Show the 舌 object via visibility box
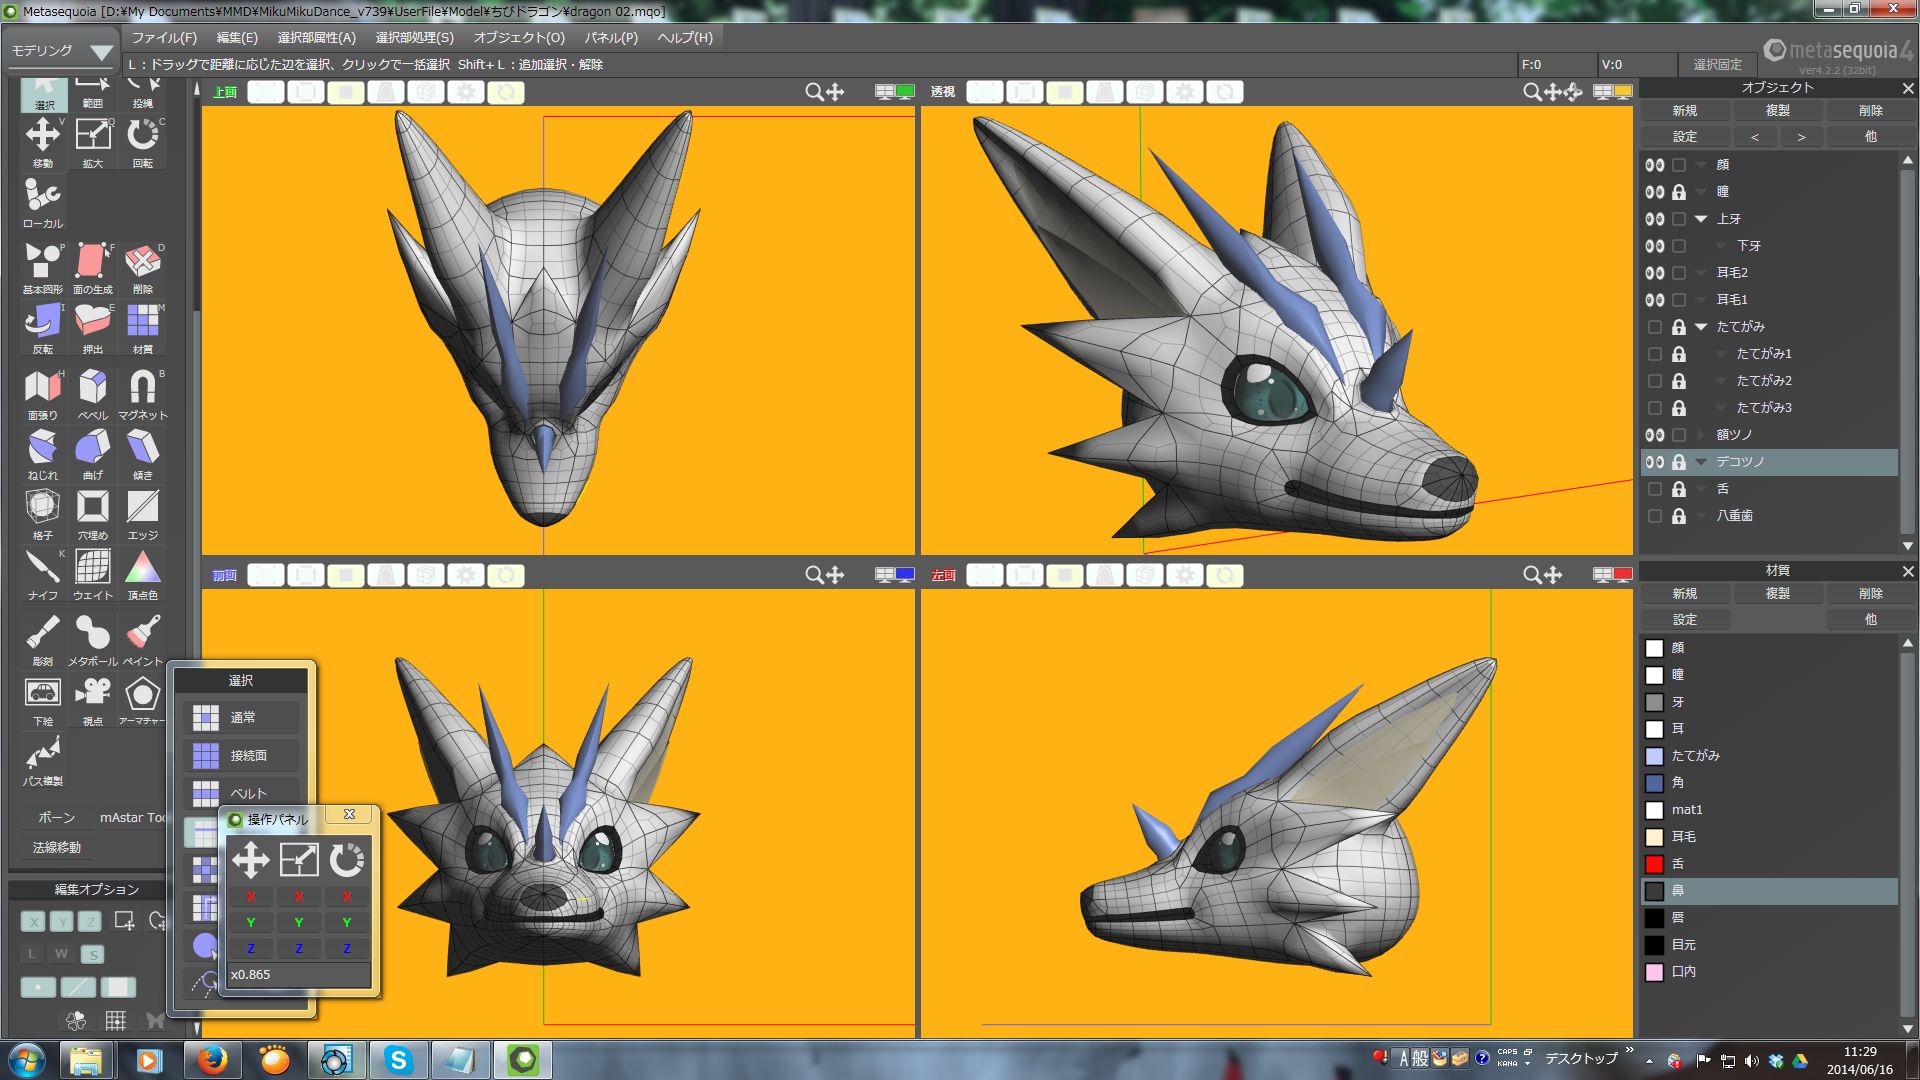This screenshot has height=1080, width=1920. (x=1655, y=489)
